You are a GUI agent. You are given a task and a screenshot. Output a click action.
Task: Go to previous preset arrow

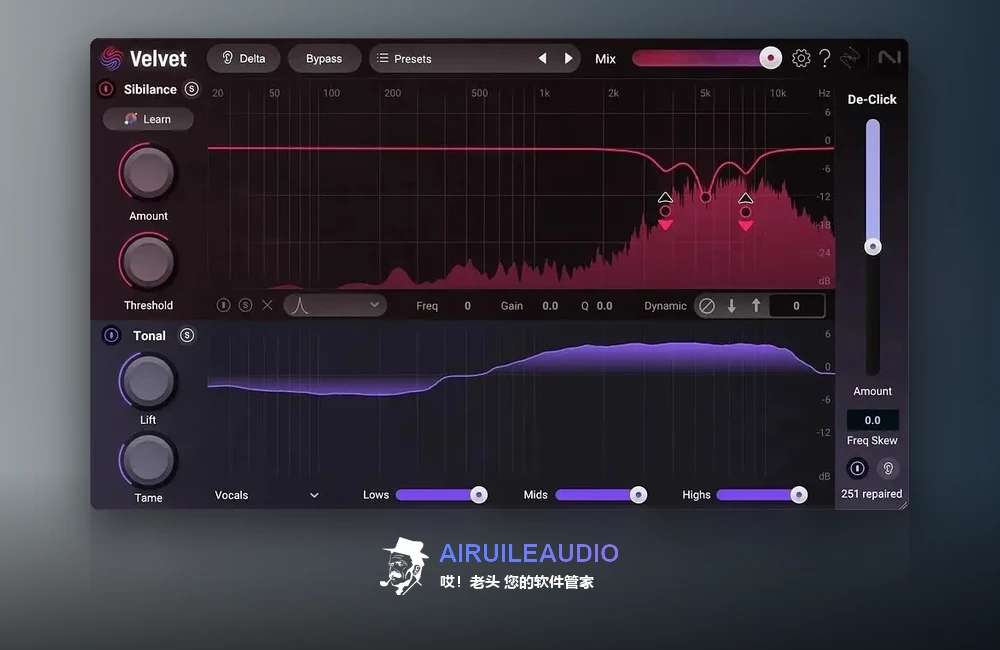pos(542,59)
